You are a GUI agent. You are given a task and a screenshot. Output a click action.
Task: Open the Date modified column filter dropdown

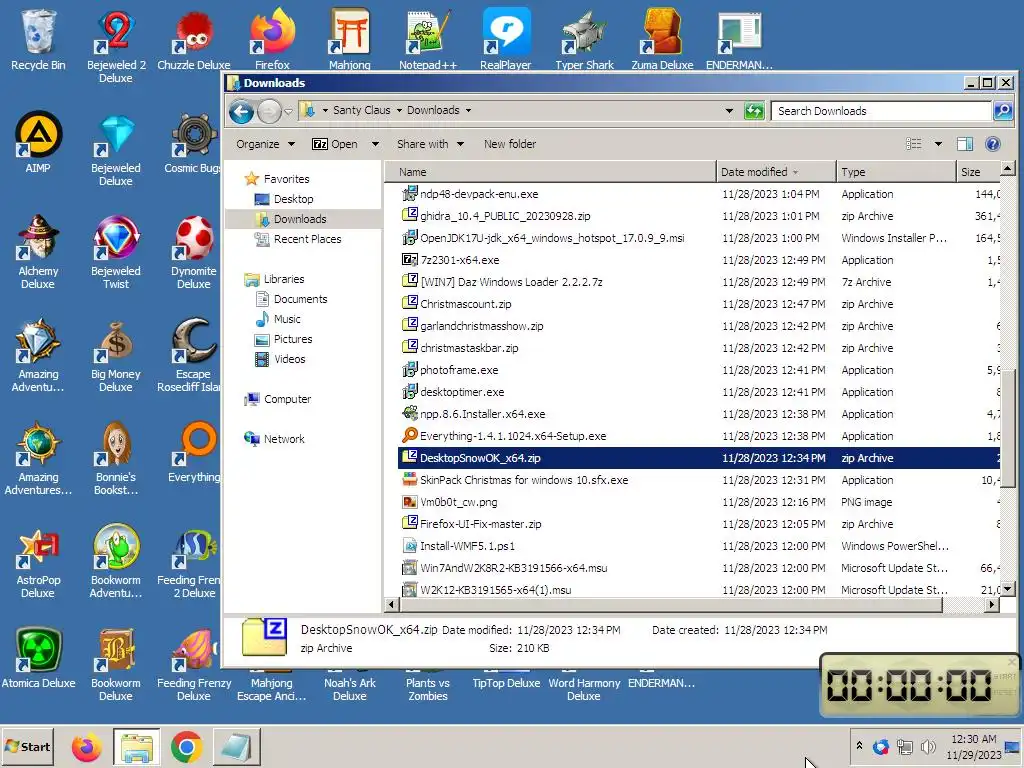795,172
